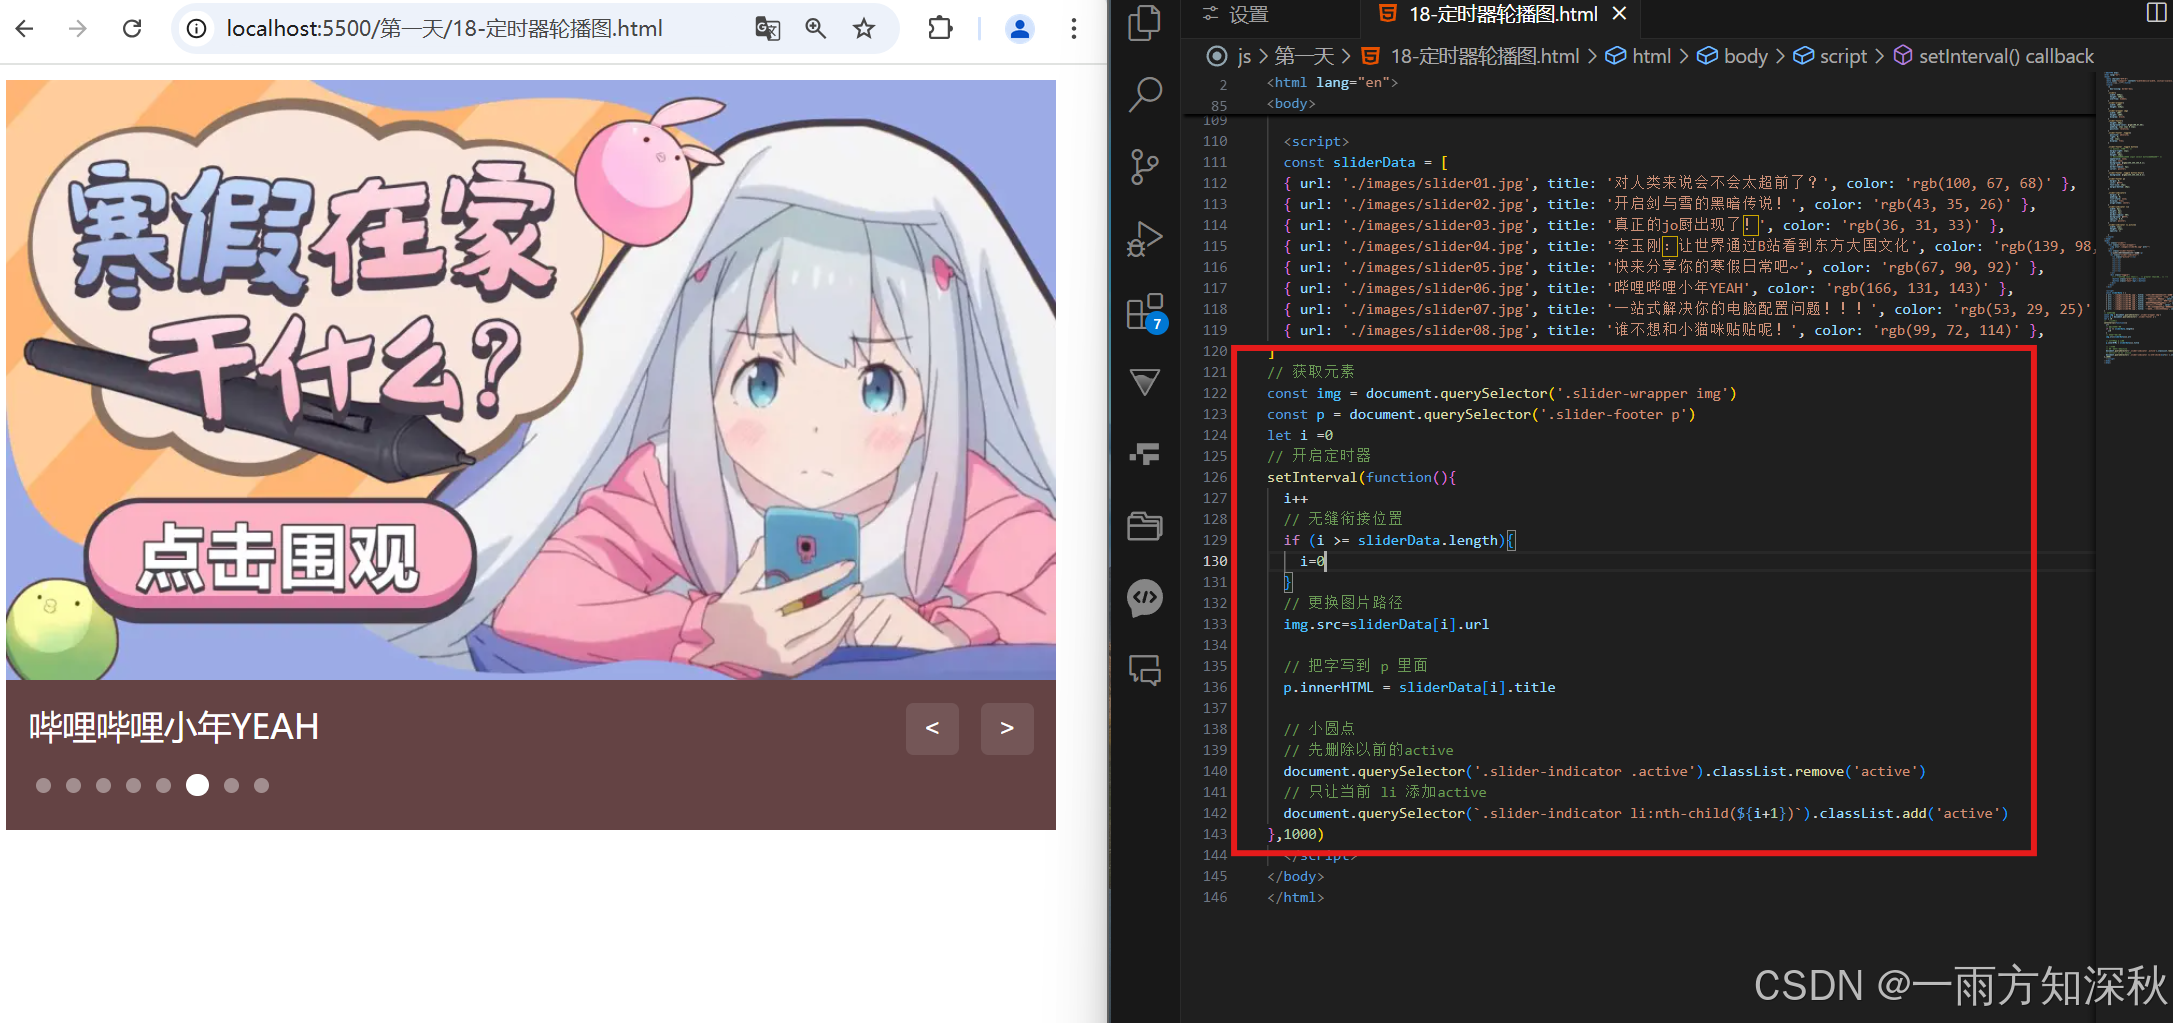
Task: Open the funnel-shaped activity bar icon
Action: pyautogui.click(x=1145, y=382)
